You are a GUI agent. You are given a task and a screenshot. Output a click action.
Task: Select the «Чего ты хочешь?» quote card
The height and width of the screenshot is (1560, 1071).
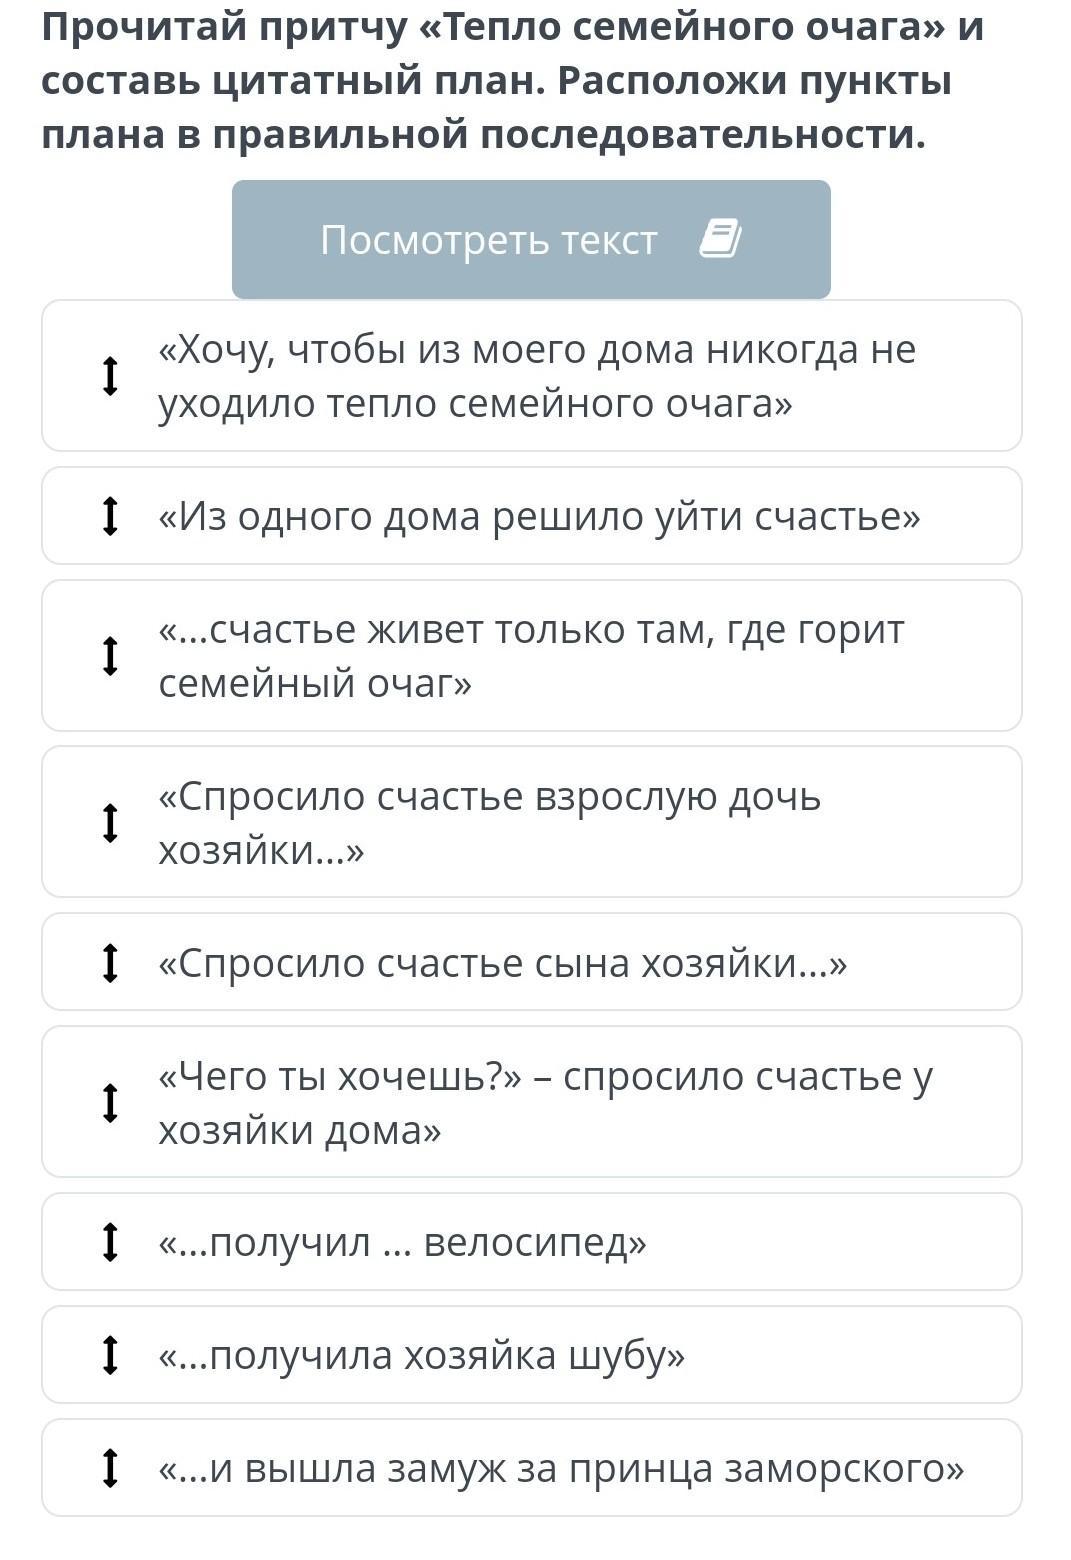tap(531, 1102)
